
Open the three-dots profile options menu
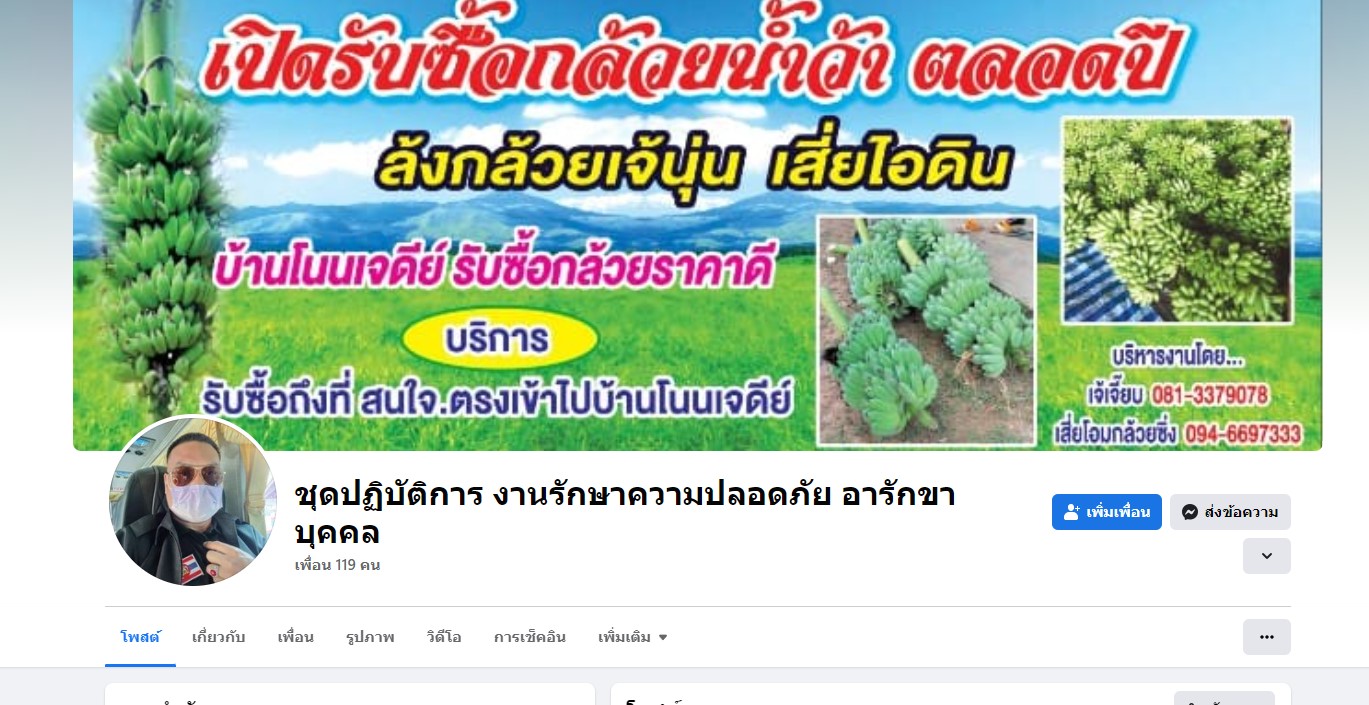pyautogui.click(x=1267, y=637)
